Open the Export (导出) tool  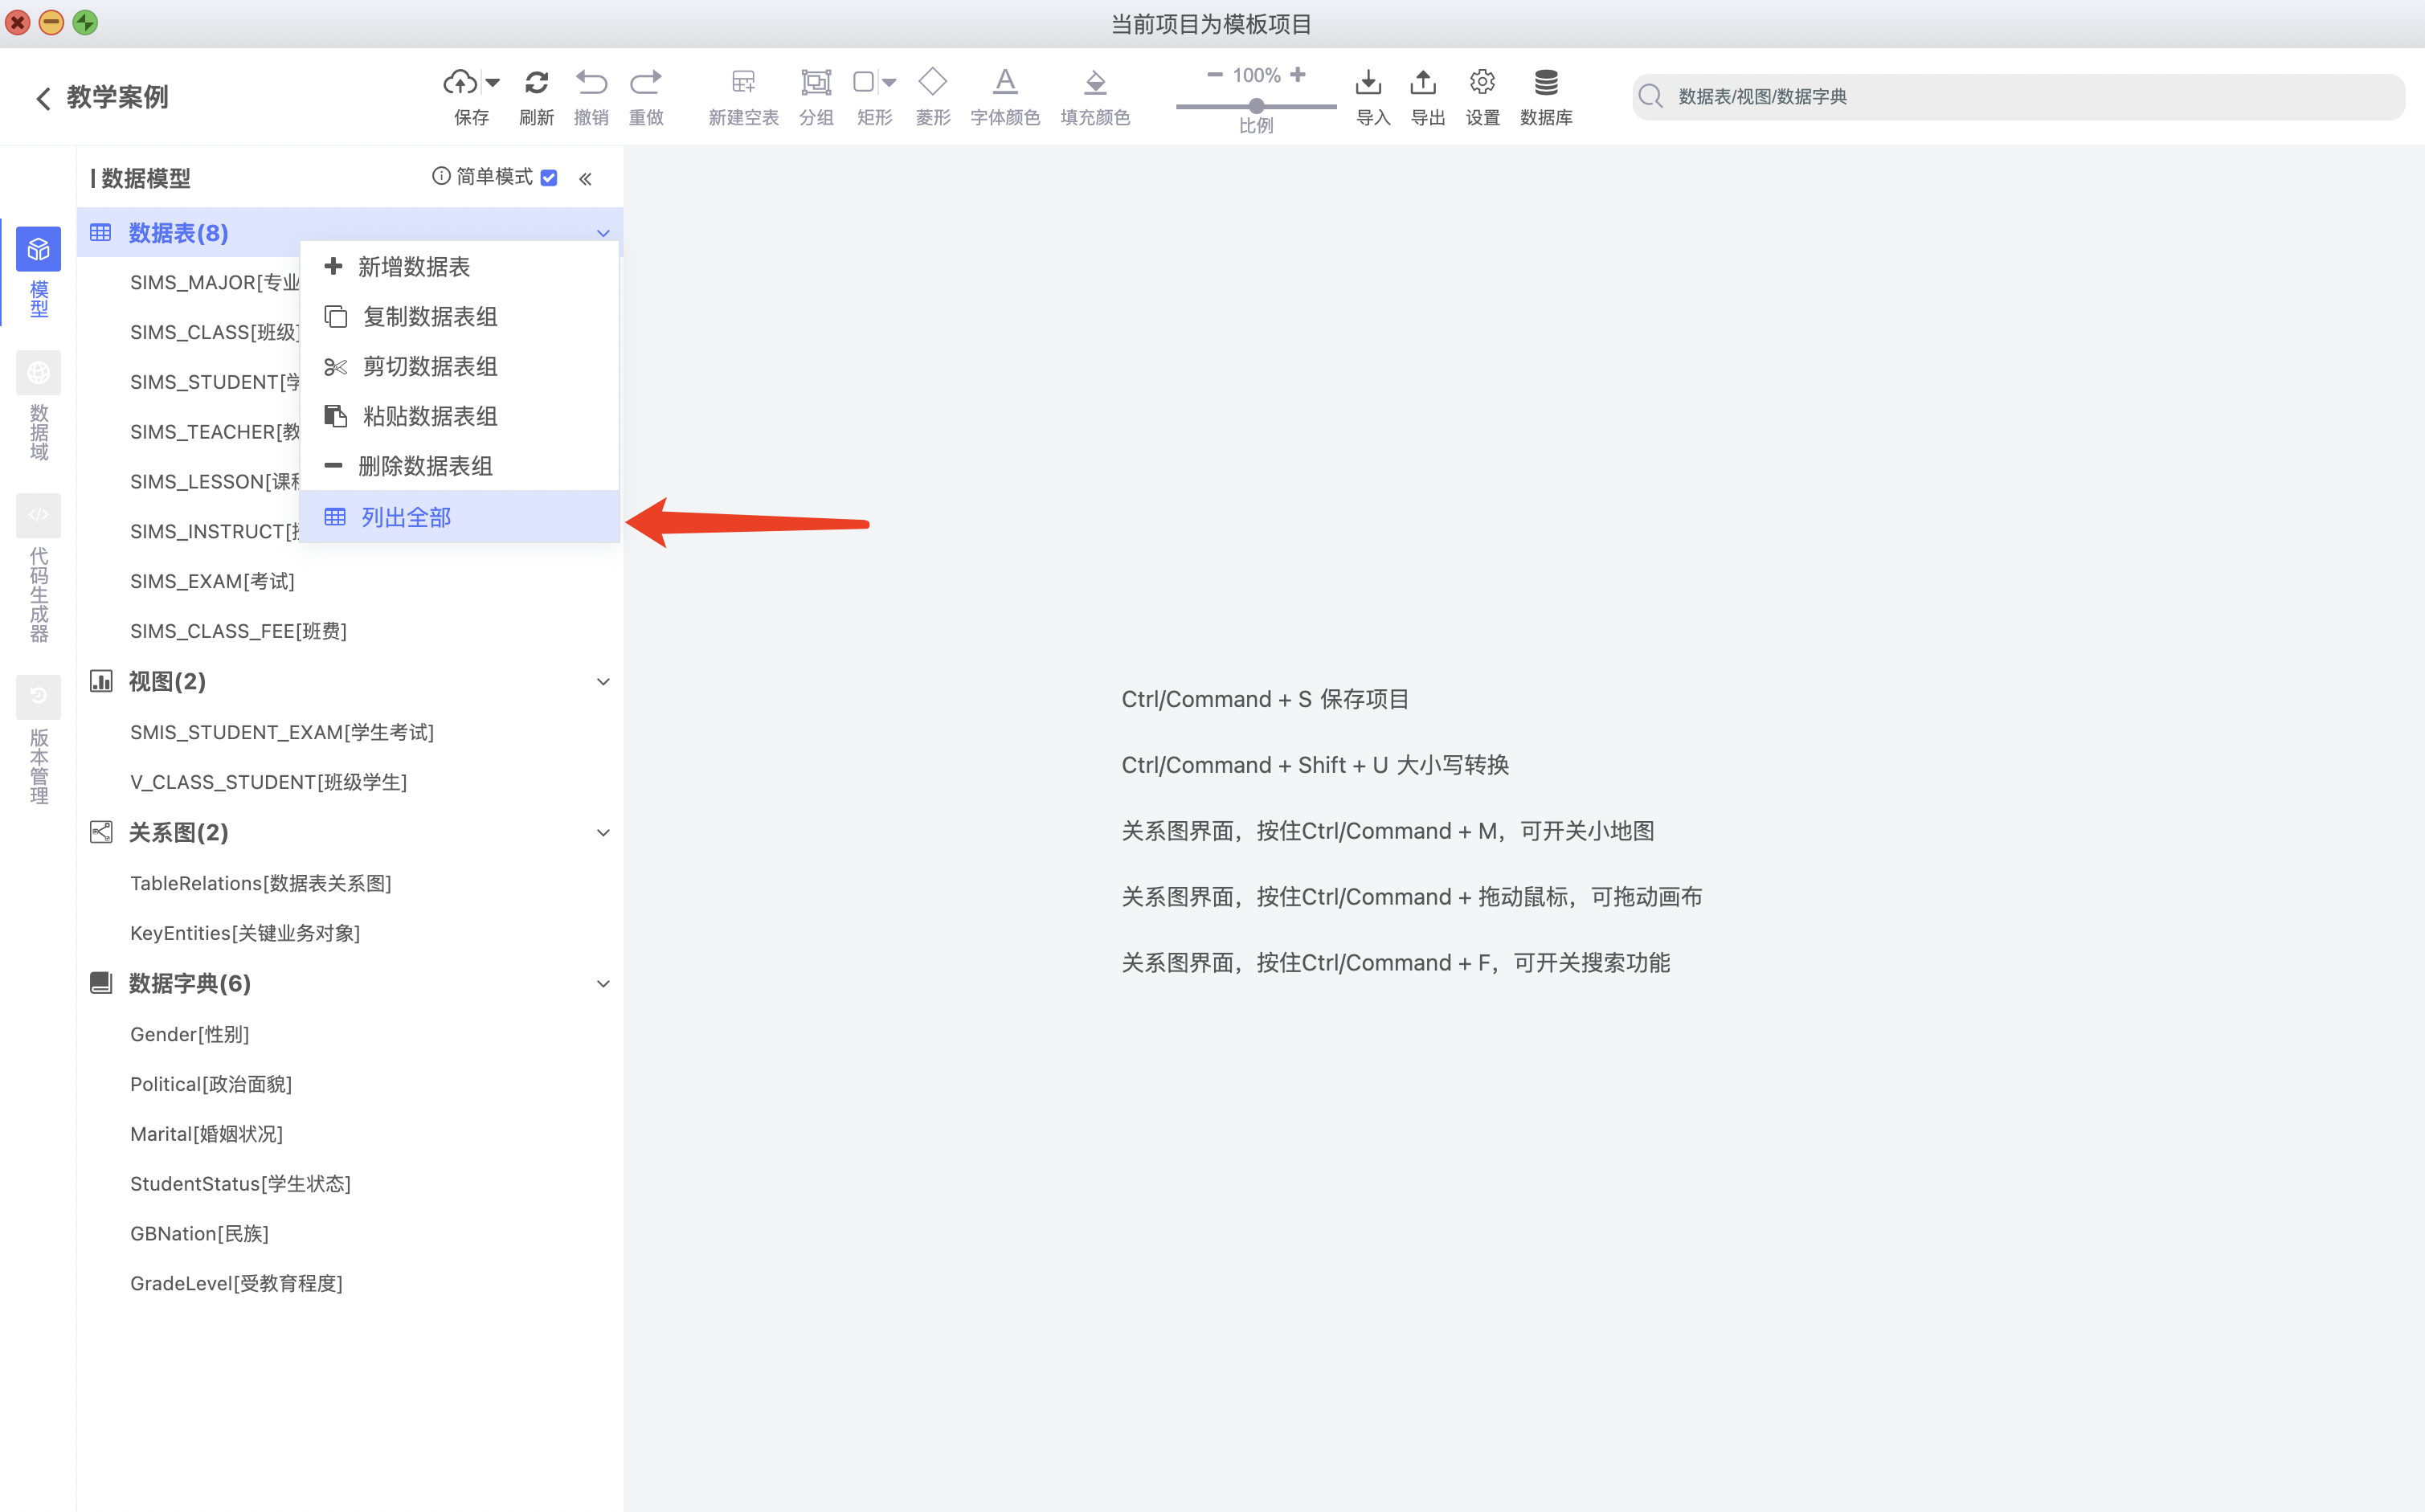tap(1423, 83)
